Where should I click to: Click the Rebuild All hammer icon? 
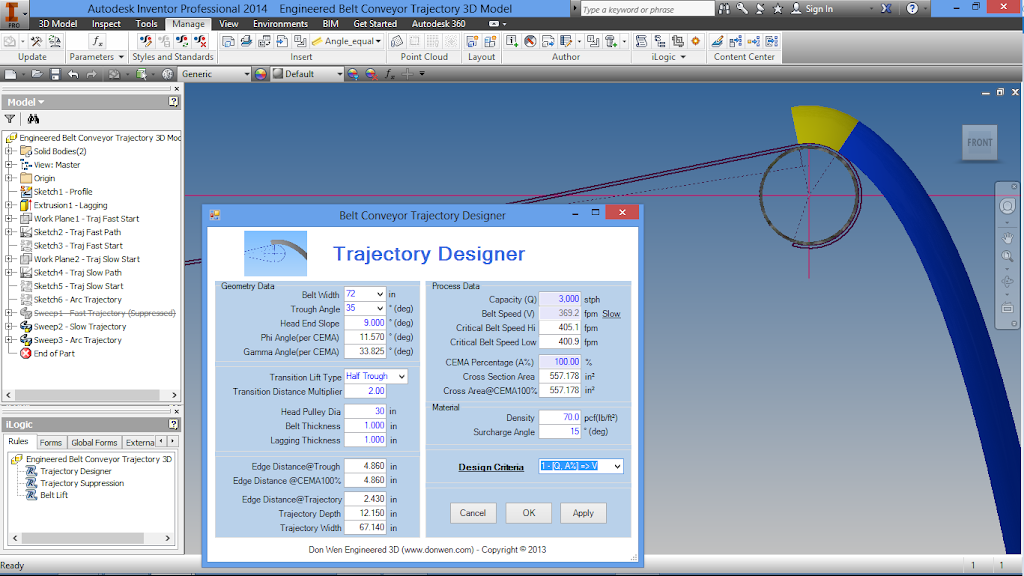37,41
